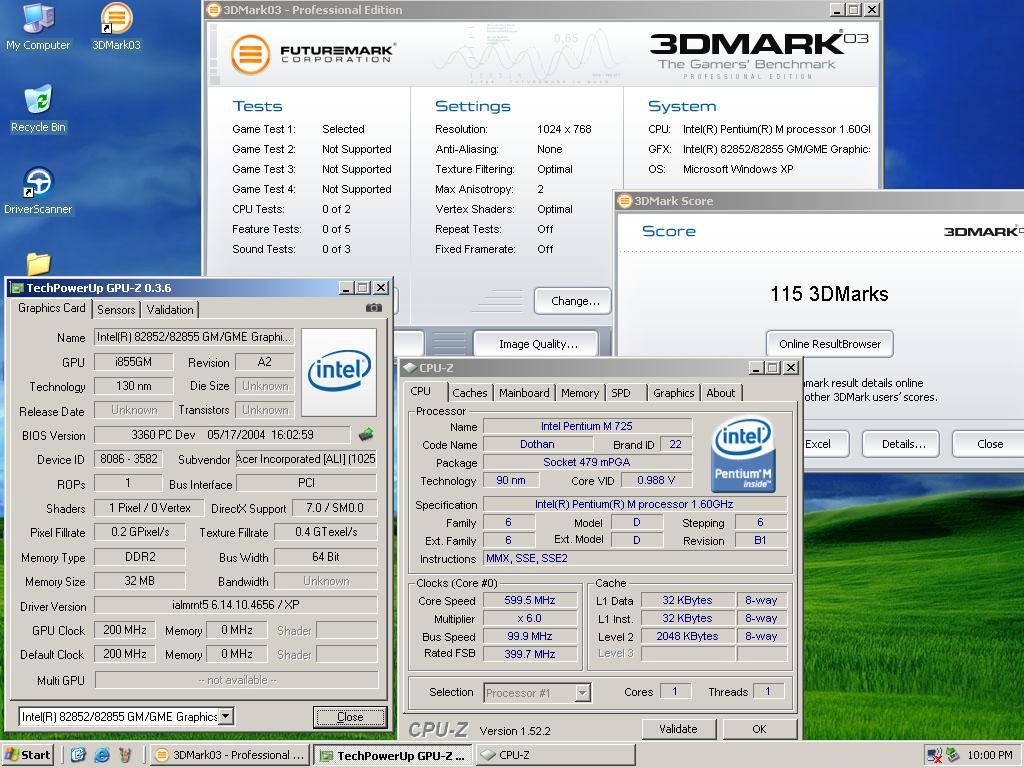Expand the GPU selection dropdown in GPU-Z

click(x=225, y=716)
